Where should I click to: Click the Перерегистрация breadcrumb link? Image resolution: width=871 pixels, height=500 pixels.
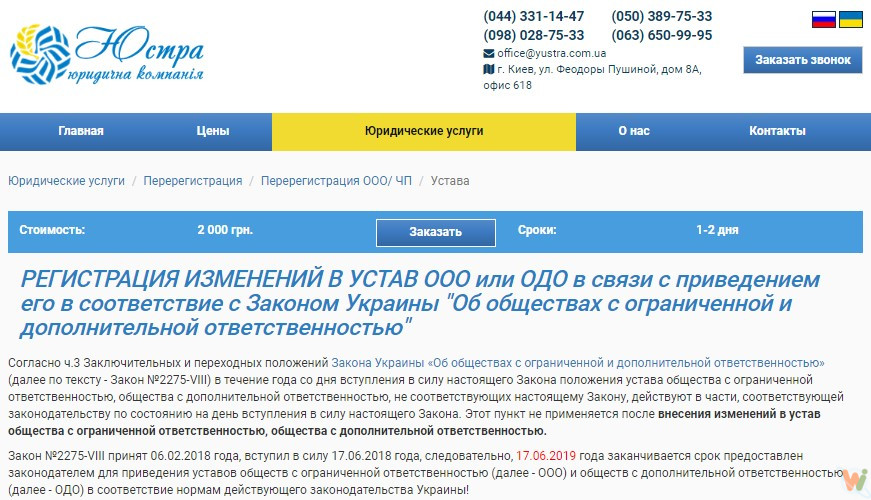coord(193,181)
